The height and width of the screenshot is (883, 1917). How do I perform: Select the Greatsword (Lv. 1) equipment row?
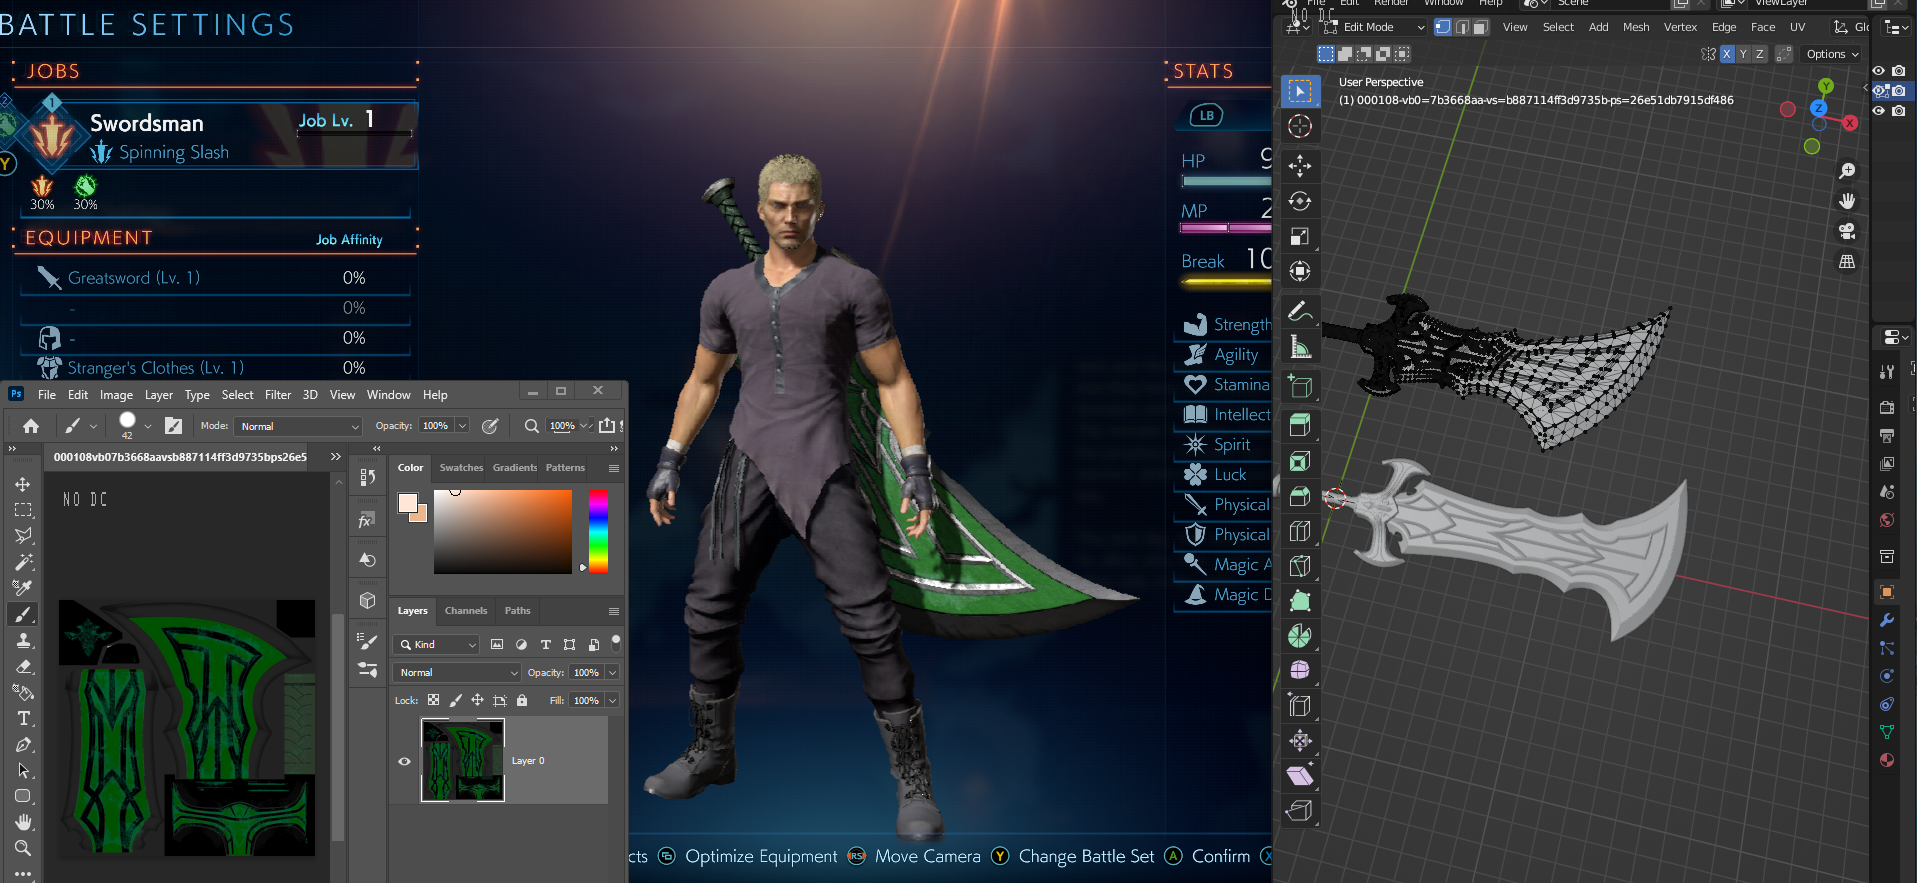pos(215,278)
